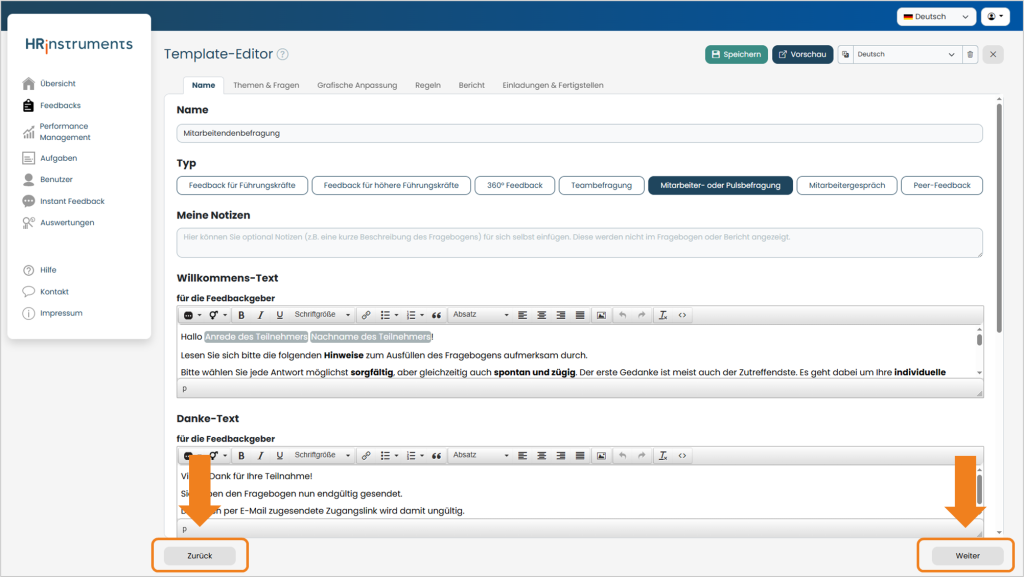The image size is (1024, 577).
Task: Select the Mitarbeitergespräch type
Action: tap(847, 185)
